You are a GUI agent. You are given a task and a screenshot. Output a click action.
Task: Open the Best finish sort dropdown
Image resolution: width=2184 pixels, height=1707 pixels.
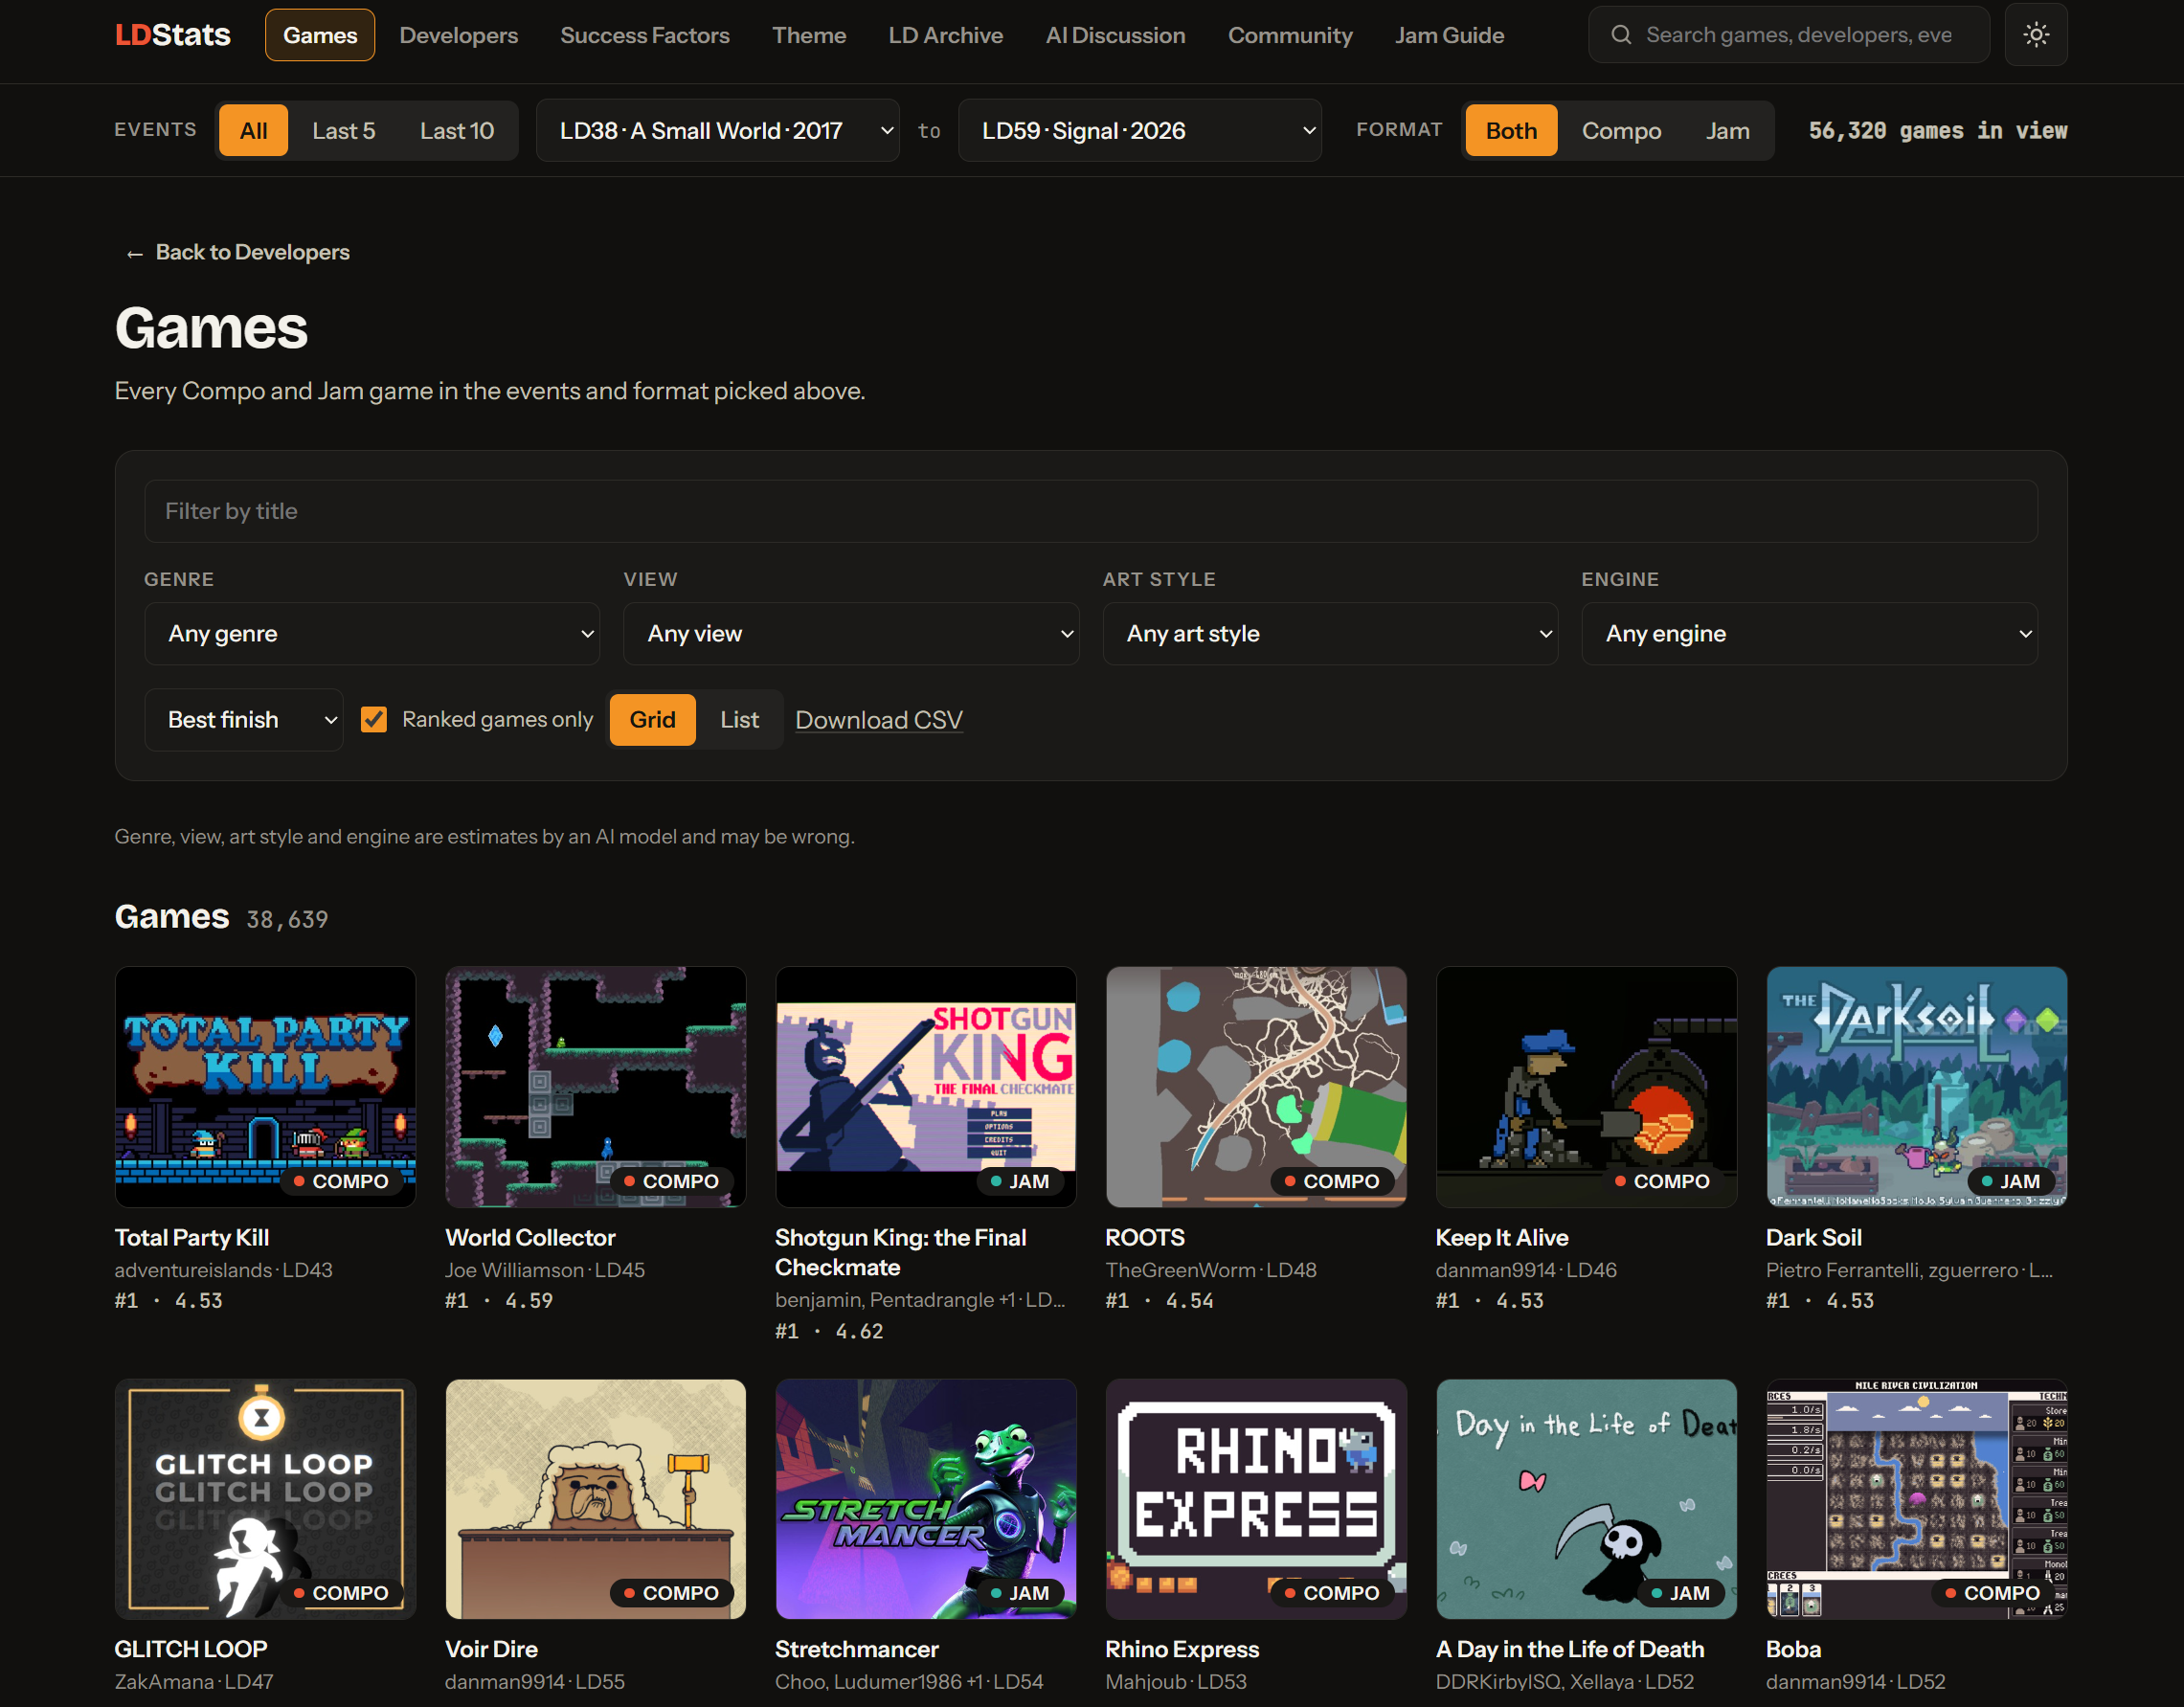pos(243,719)
